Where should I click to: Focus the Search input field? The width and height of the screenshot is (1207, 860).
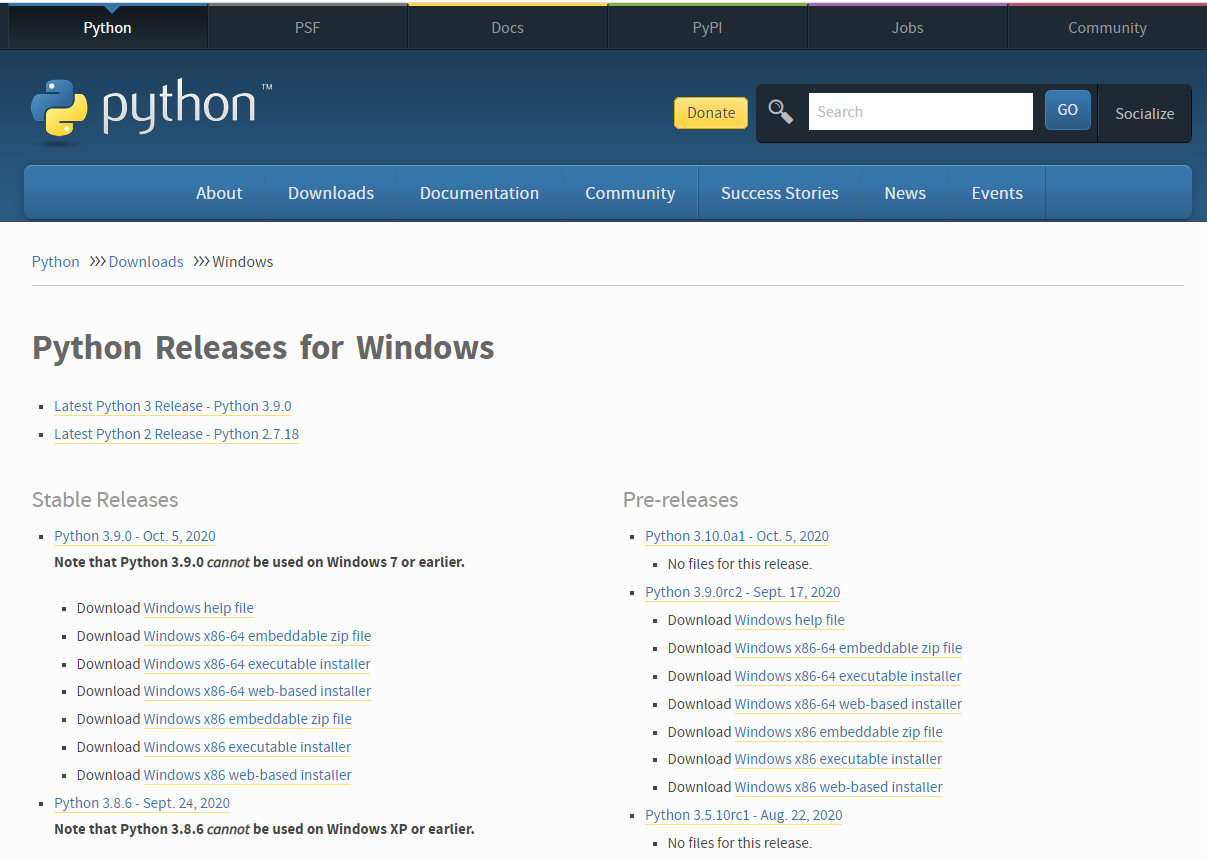pyautogui.click(x=920, y=112)
